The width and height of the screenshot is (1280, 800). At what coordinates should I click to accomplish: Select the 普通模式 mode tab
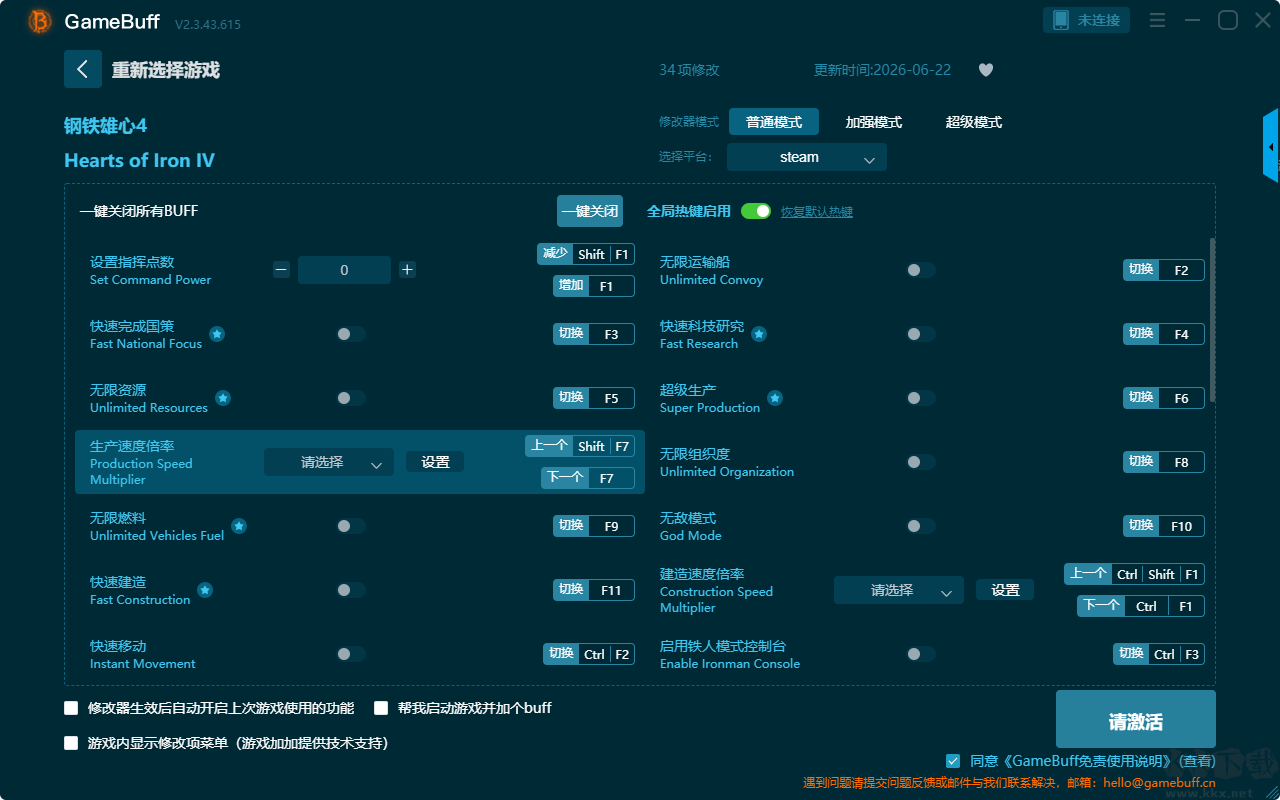(x=774, y=122)
